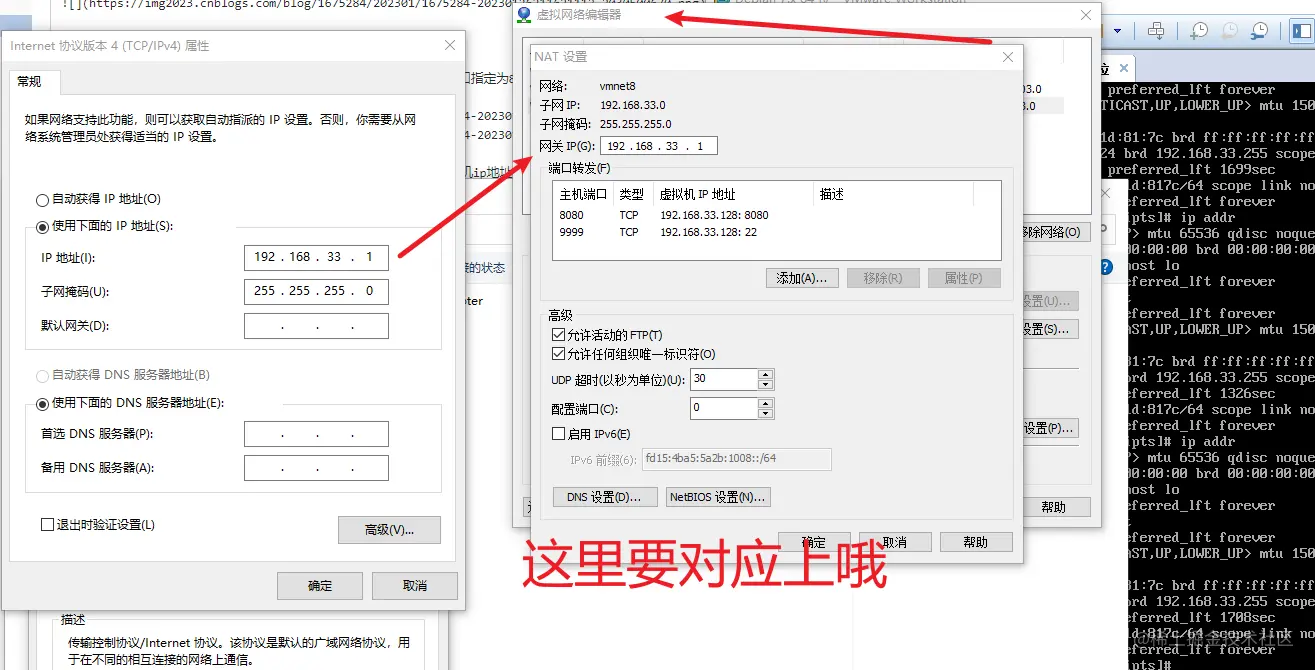
Task: Click the 属性(P) button in NAT 设置
Action: 964,278
